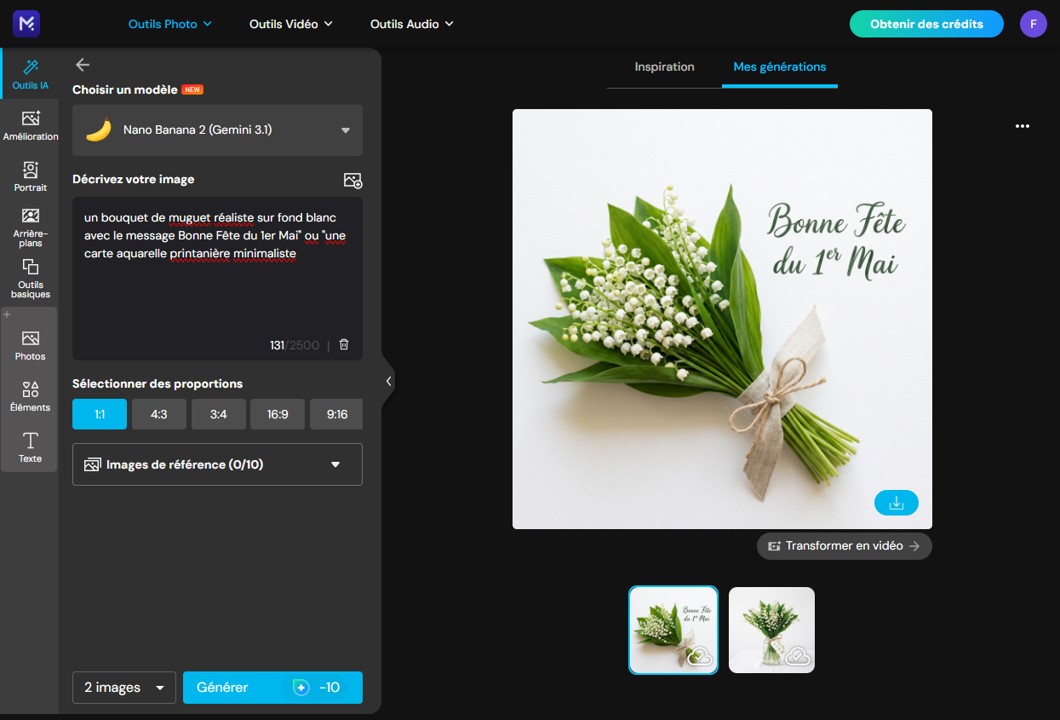Open the Éléments sidebar panel
This screenshot has height=720, width=1060.
click(30, 396)
